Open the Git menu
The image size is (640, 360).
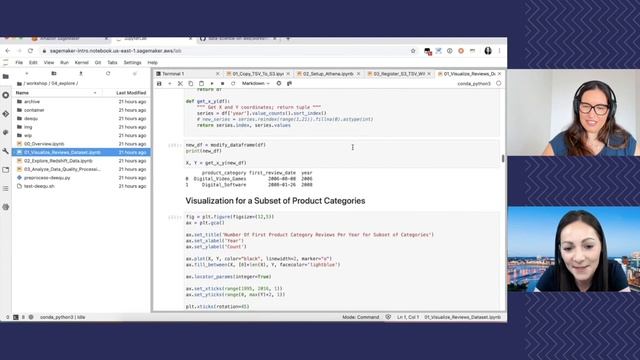click(98, 63)
